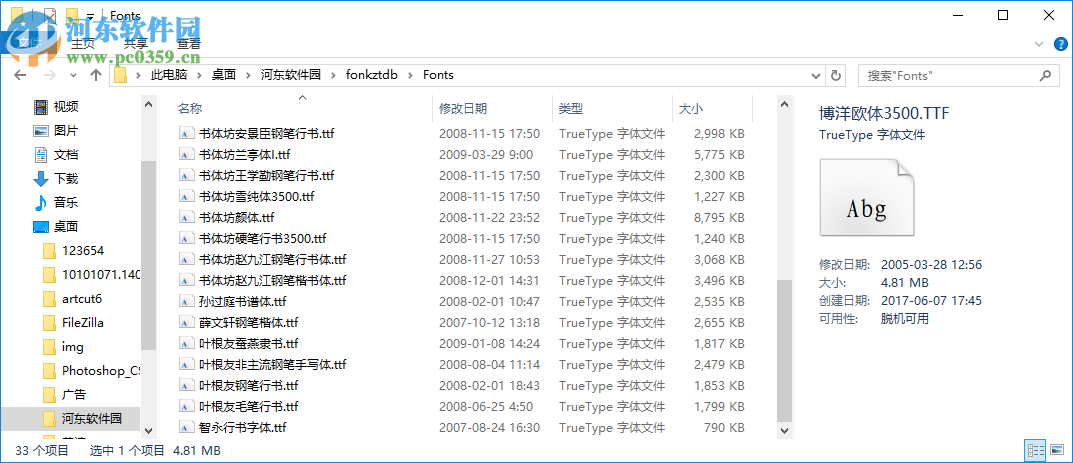
Task: Expand the fonkztdb breadcrumb chevron
Action: [411, 75]
